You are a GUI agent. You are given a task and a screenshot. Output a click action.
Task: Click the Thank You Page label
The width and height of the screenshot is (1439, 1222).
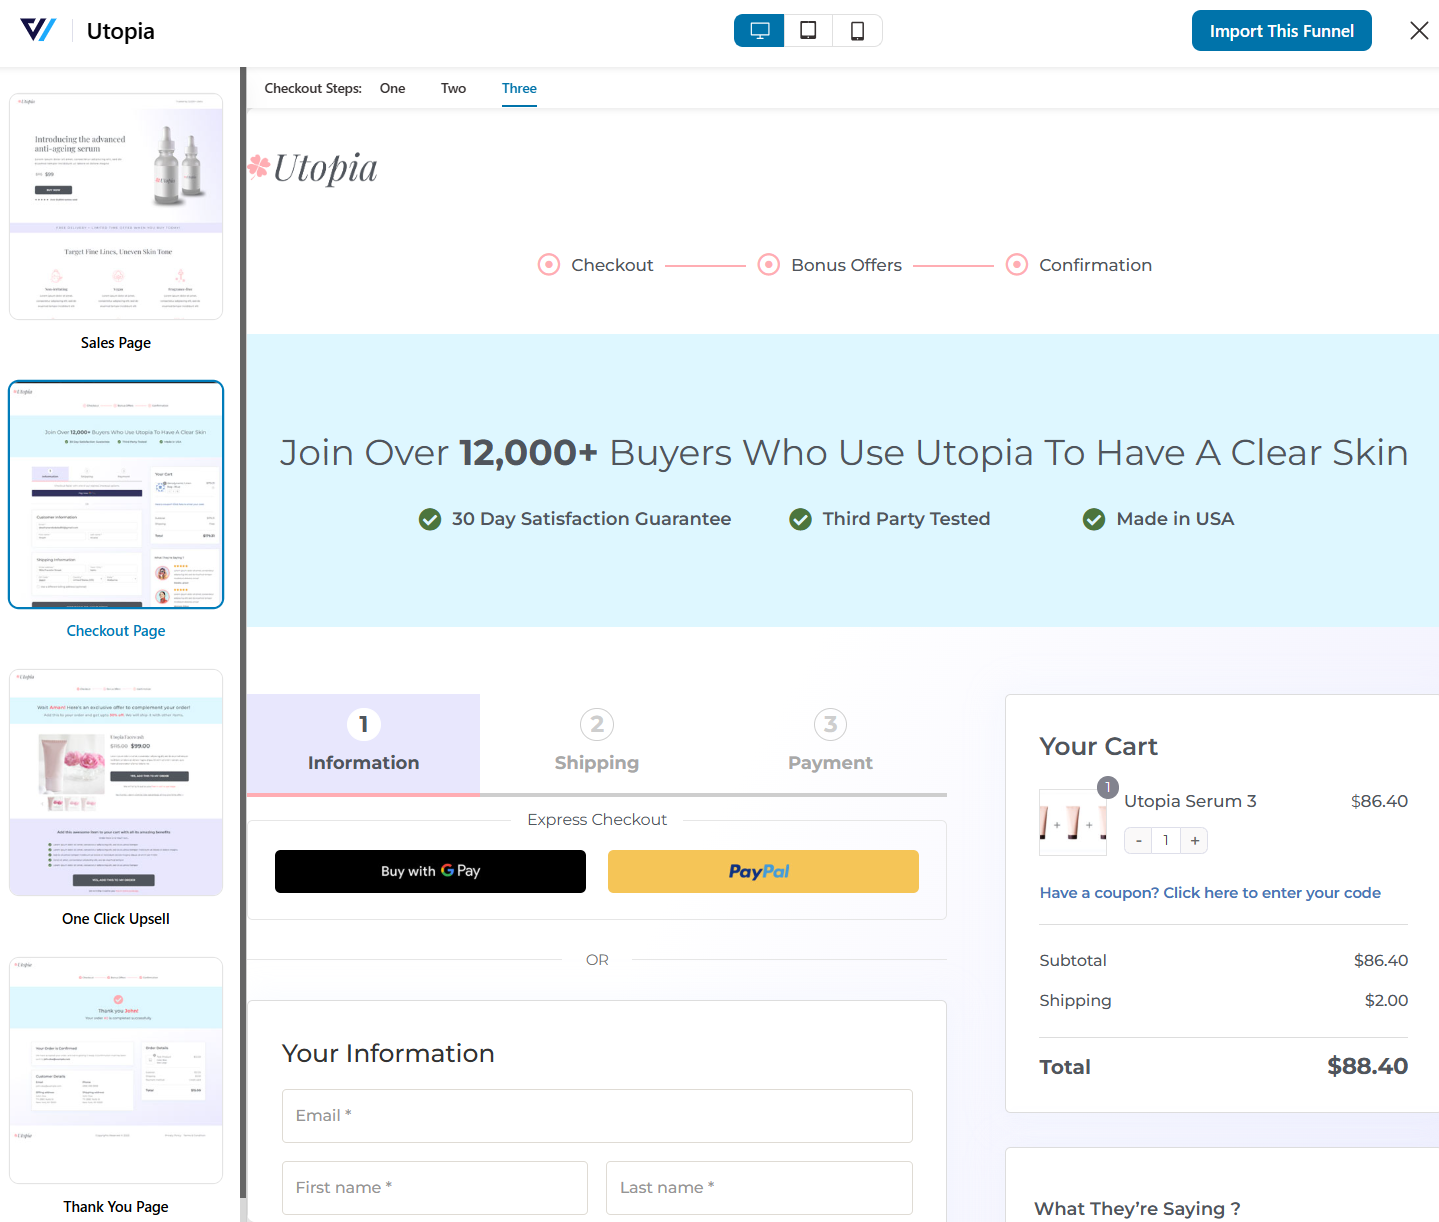point(116,1207)
